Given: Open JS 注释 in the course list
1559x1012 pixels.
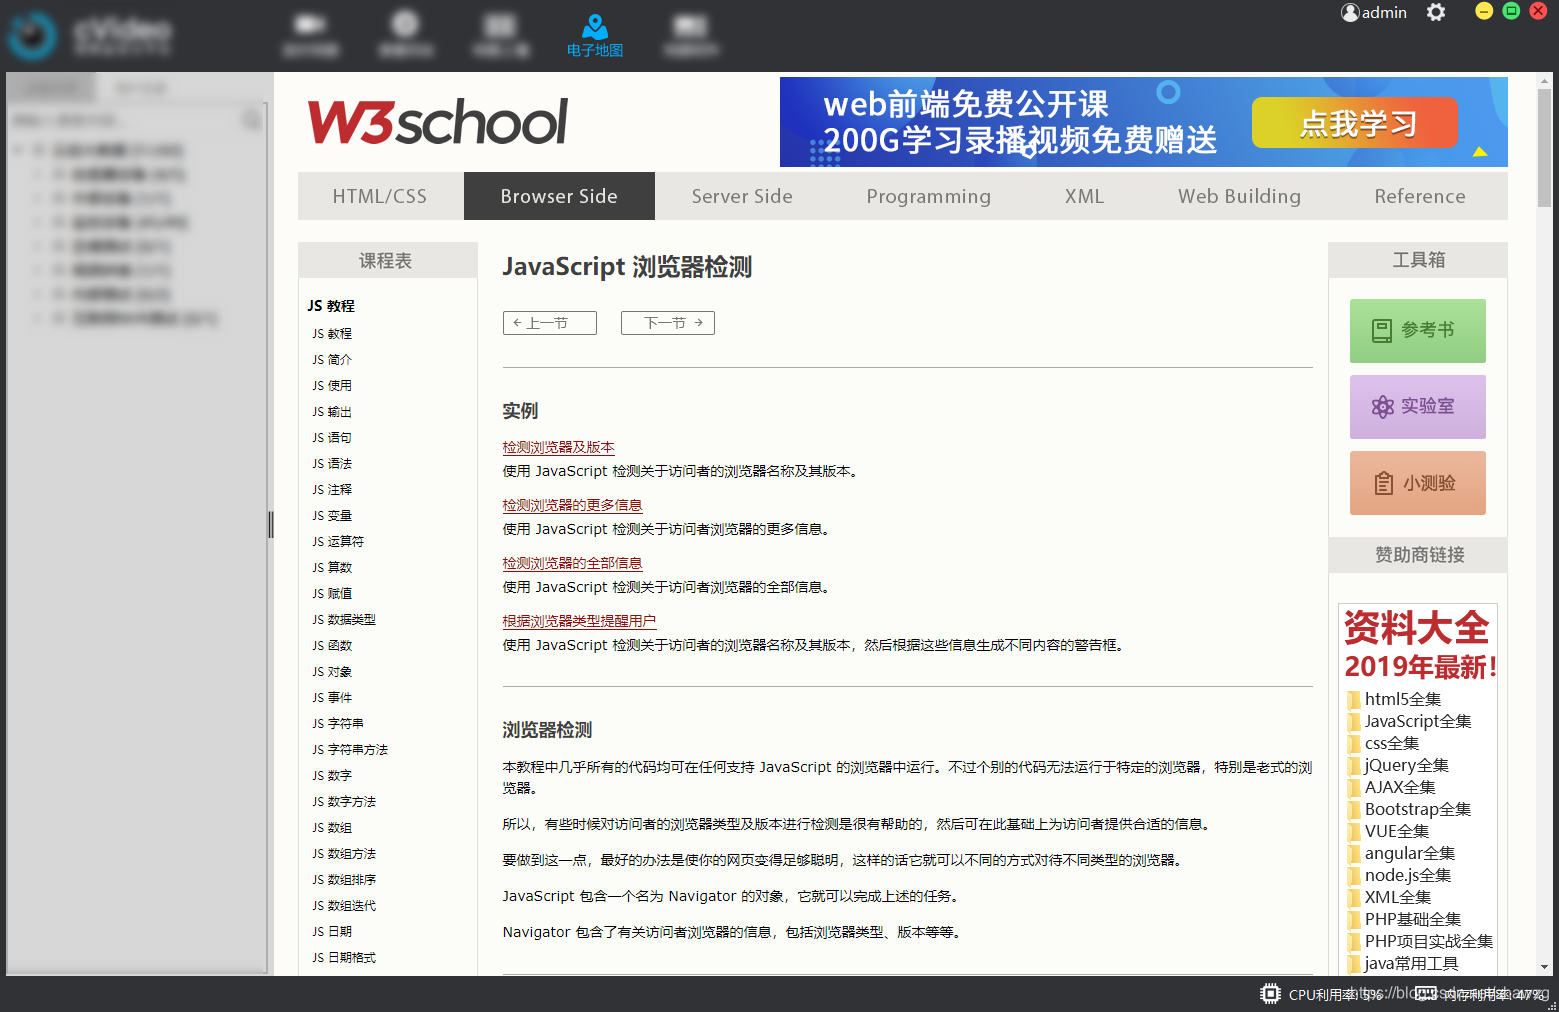Looking at the screenshot, I should pos(332,489).
